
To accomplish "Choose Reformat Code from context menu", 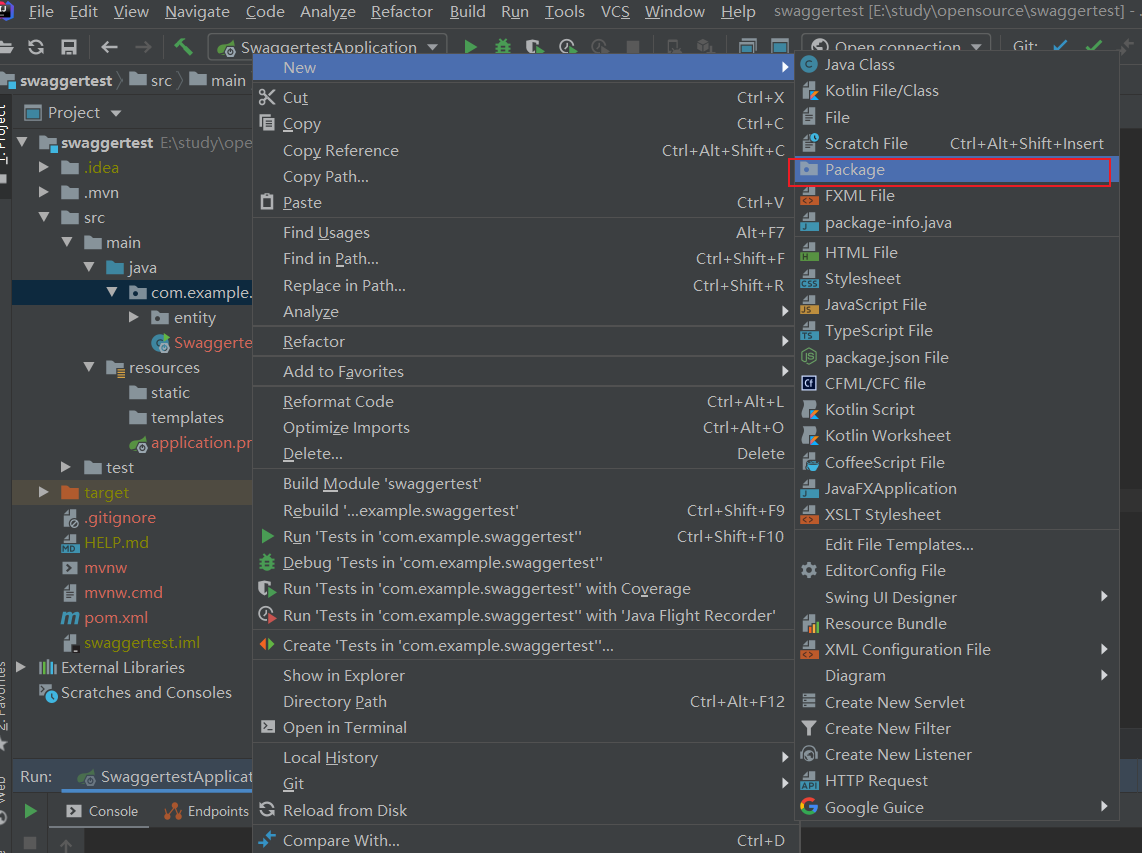I will 523,401.
